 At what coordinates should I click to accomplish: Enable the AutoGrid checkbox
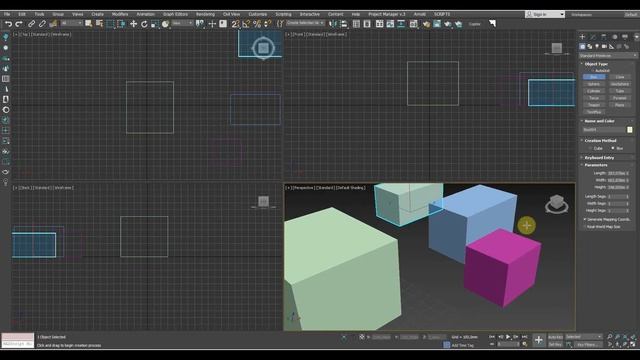tap(593, 71)
